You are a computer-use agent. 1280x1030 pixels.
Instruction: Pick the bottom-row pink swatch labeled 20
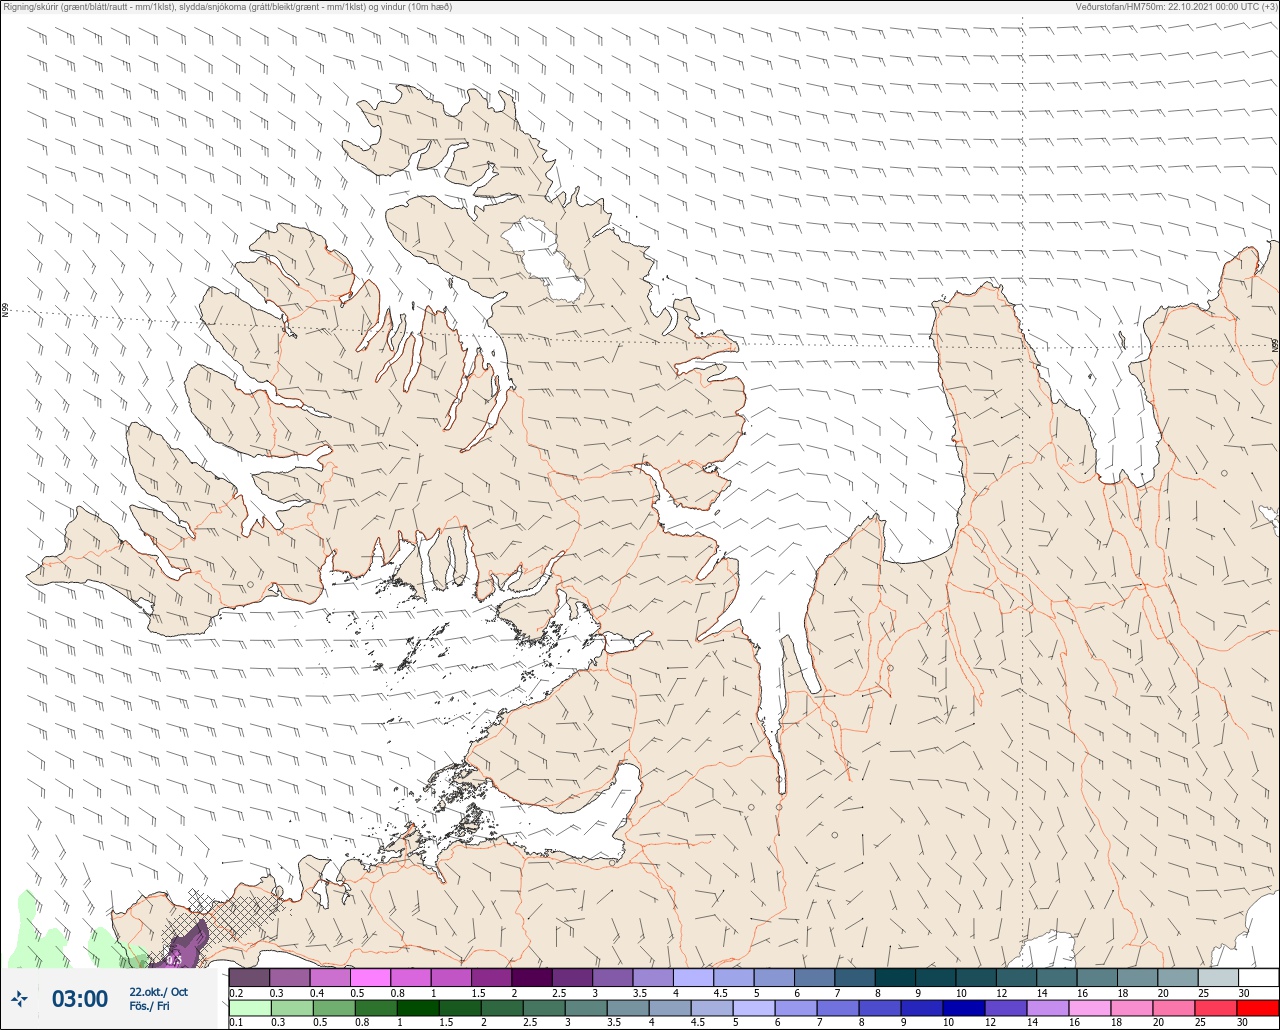(1174, 1008)
